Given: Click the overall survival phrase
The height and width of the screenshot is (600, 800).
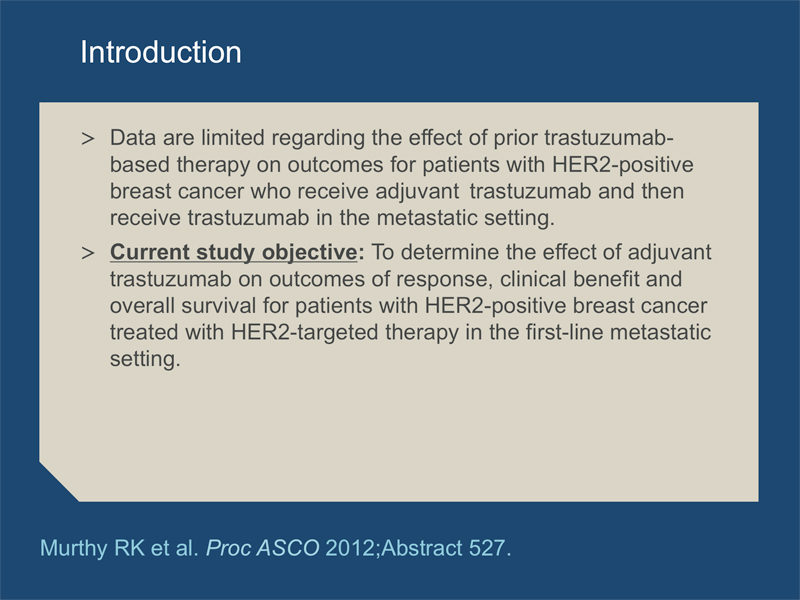Looking at the screenshot, I should tap(183, 306).
